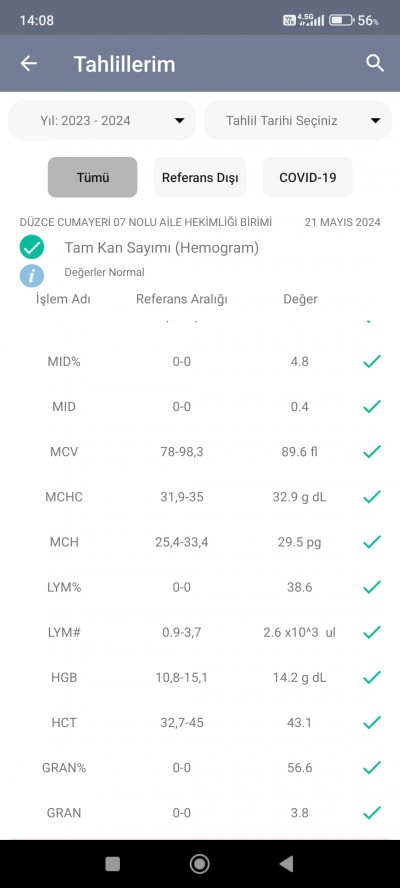The image size is (400, 888).
Task: Tap the blue info icon
Action: coord(32,276)
